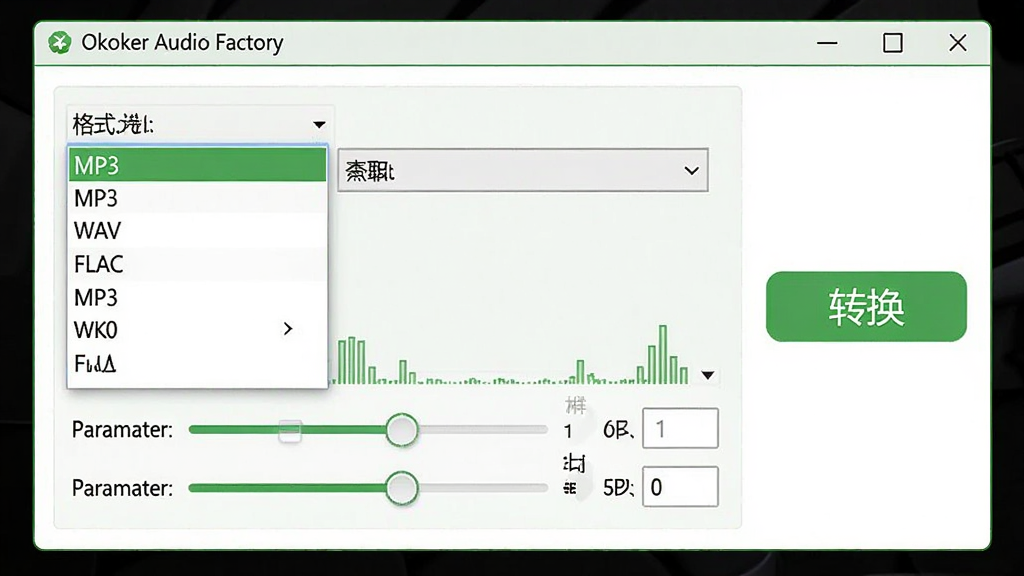Click the black triangle beside the spectrum
The image size is (1024, 576).
pyautogui.click(x=707, y=375)
